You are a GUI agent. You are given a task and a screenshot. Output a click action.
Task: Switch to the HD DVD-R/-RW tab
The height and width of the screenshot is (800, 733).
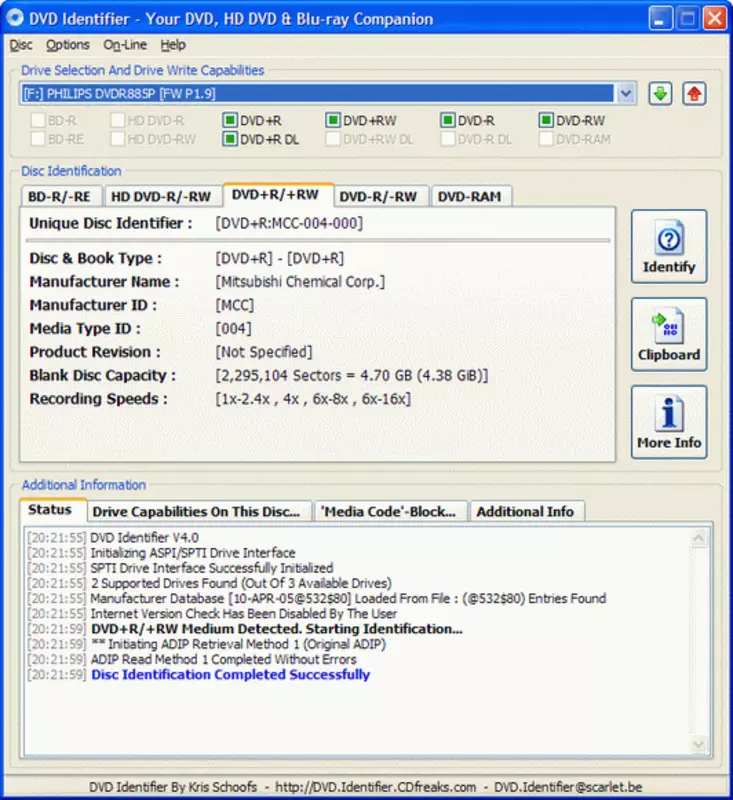point(161,196)
